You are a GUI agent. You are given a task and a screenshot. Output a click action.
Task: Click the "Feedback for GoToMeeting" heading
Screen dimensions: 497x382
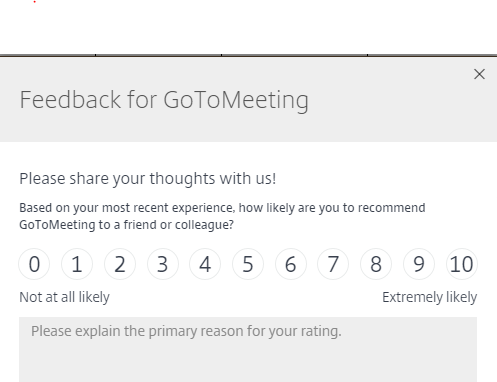click(x=164, y=100)
